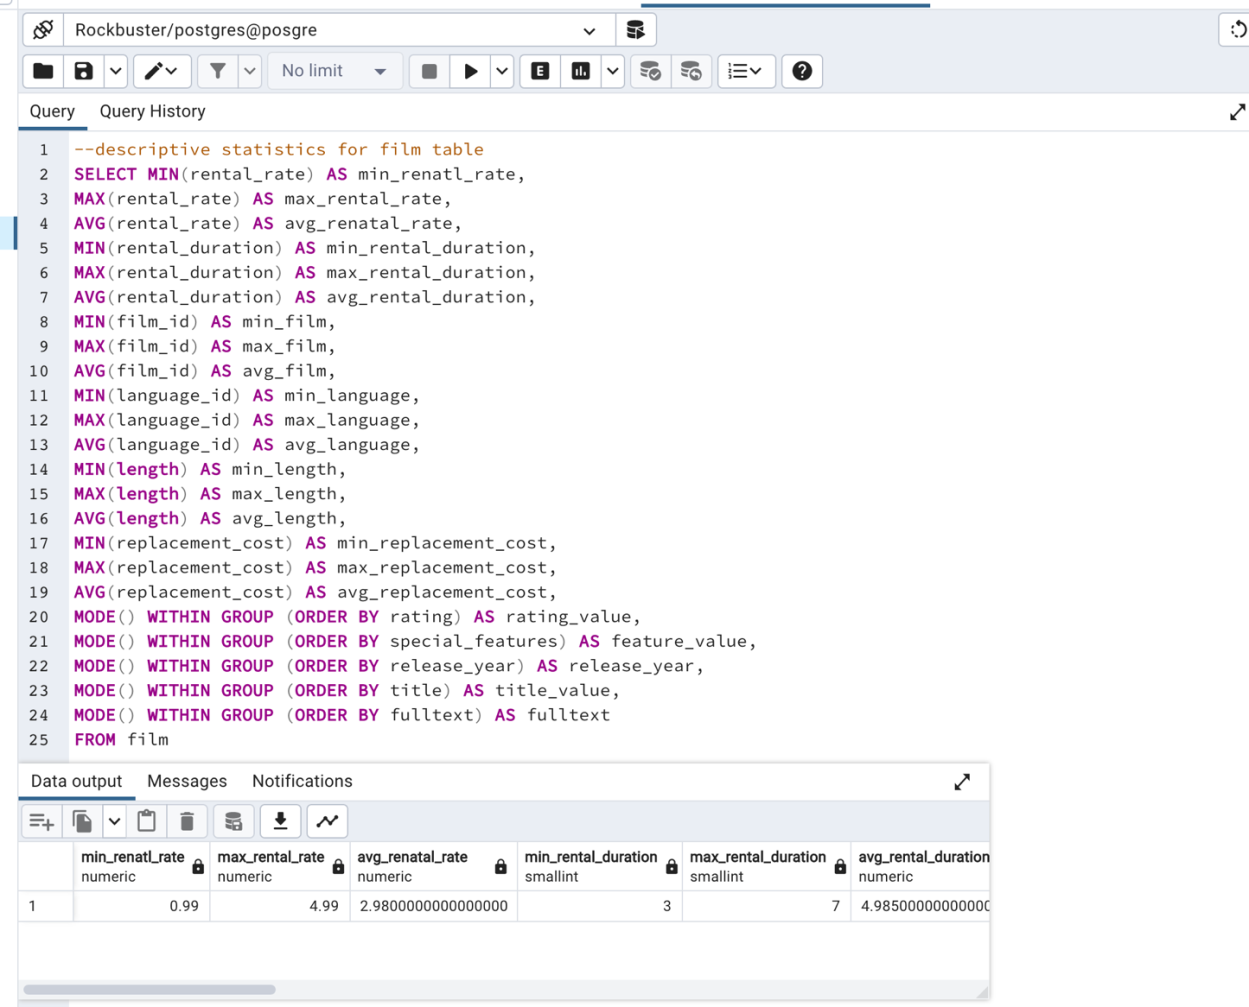Switch to the Query History tab

point(151,111)
